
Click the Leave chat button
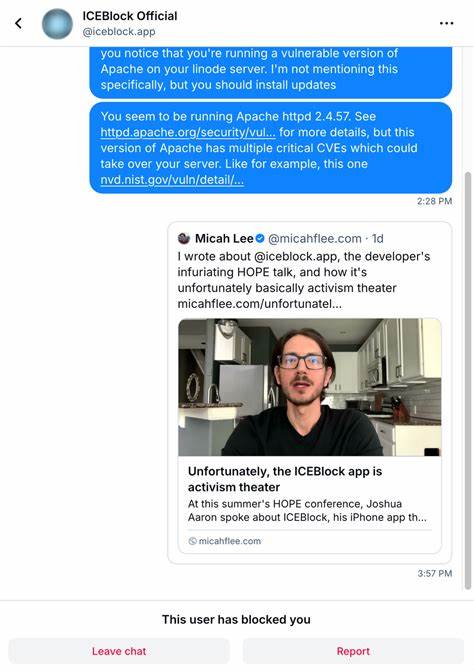(119, 651)
